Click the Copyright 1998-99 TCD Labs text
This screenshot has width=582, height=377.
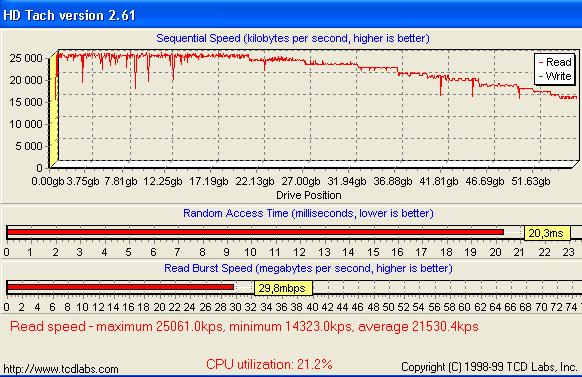click(x=489, y=367)
